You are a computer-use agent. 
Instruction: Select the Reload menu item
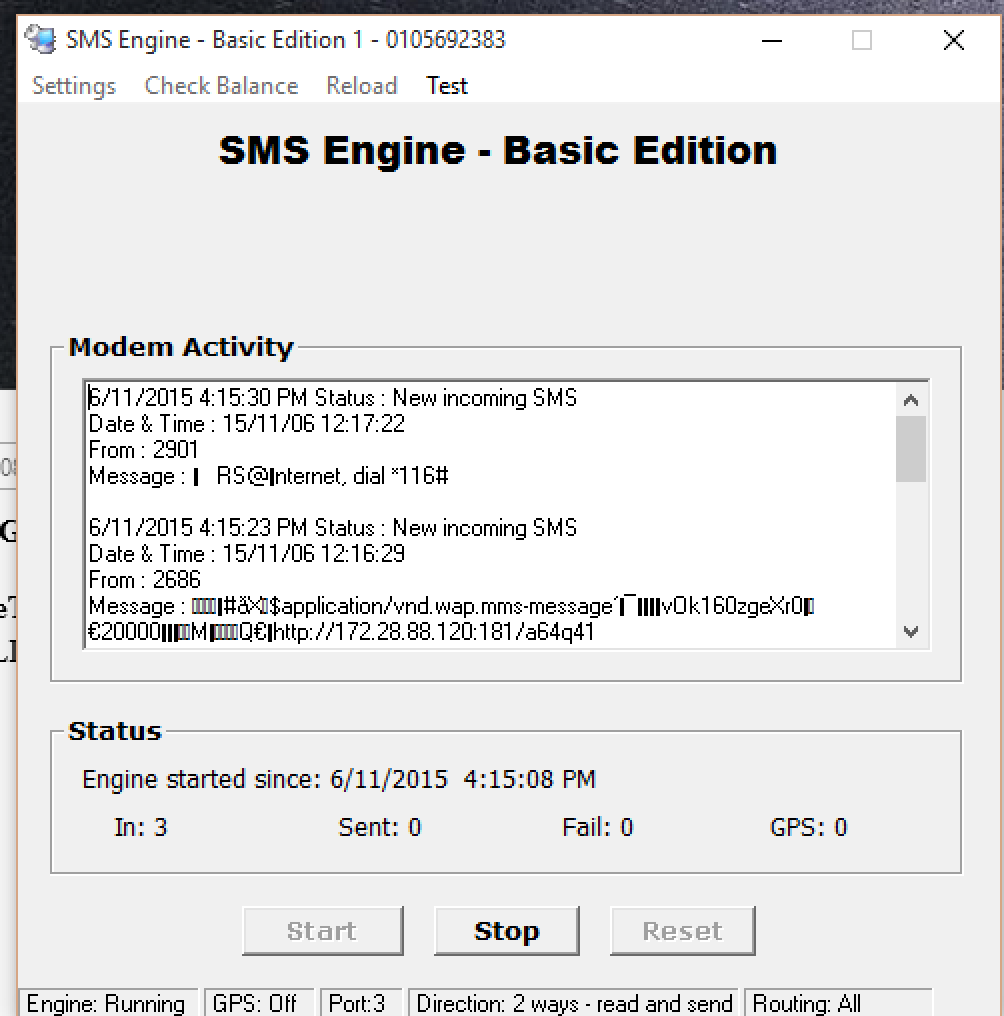[361, 86]
